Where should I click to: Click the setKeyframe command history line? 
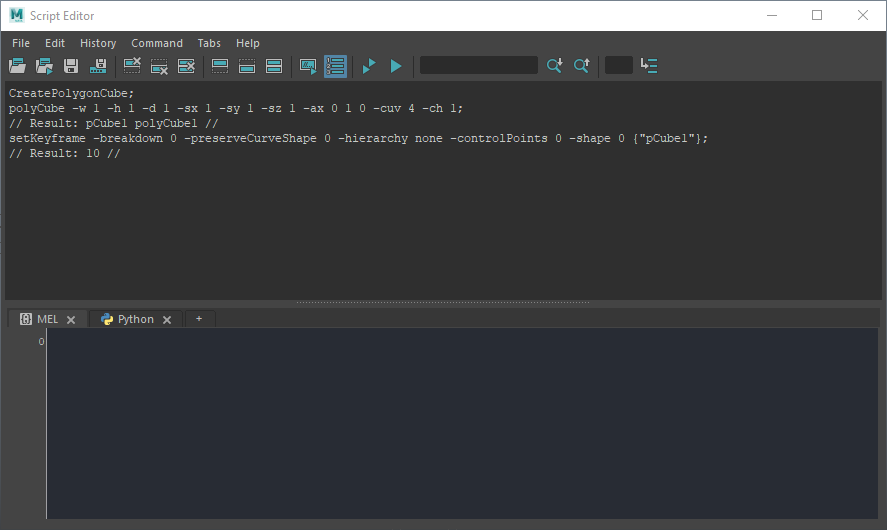(x=358, y=139)
